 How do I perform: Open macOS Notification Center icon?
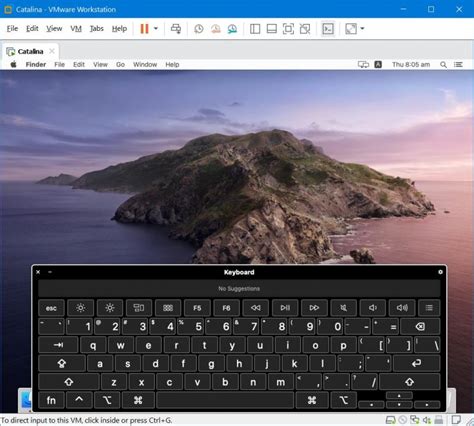[458, 64]
